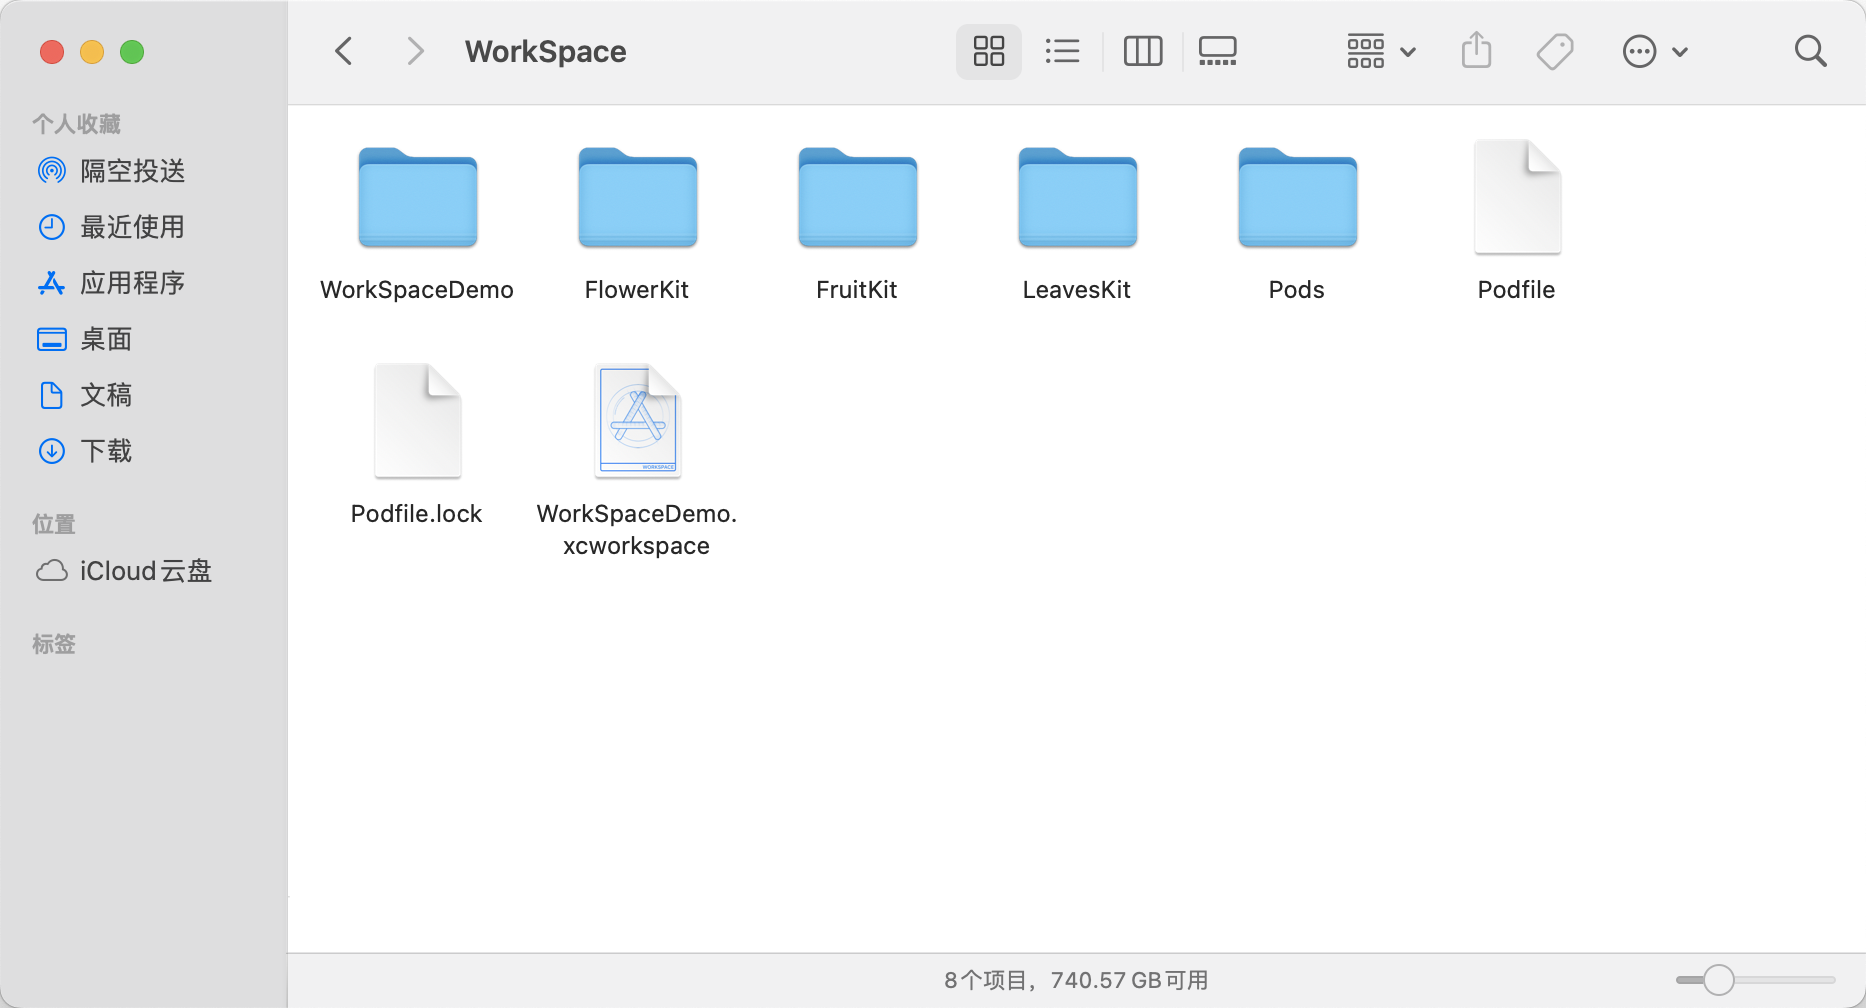The height and width of the screenshot is (1008, 1866).
Task: Go back with the left chevron button
Action: click(x=344, y=51)
